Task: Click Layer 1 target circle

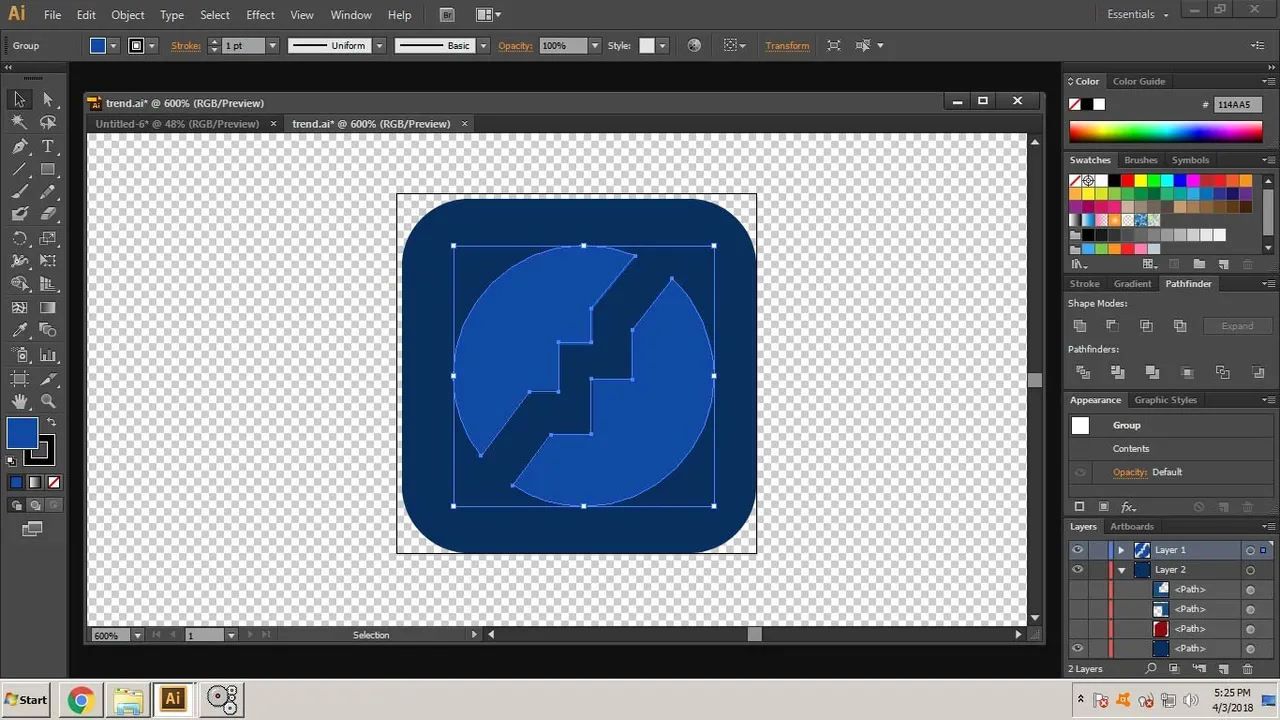Action: [x=1250, y=550]
